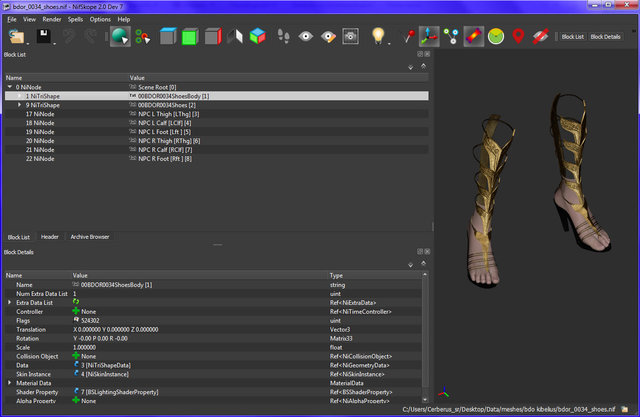Screen dimensions: 640x417
Task: Switch to side view red cube
Action: 211,37
